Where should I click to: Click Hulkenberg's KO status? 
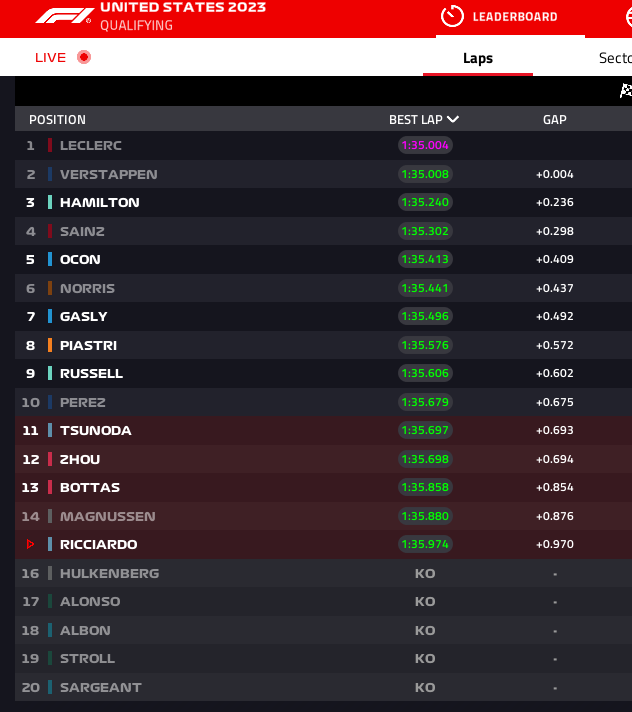click(425, 574)
